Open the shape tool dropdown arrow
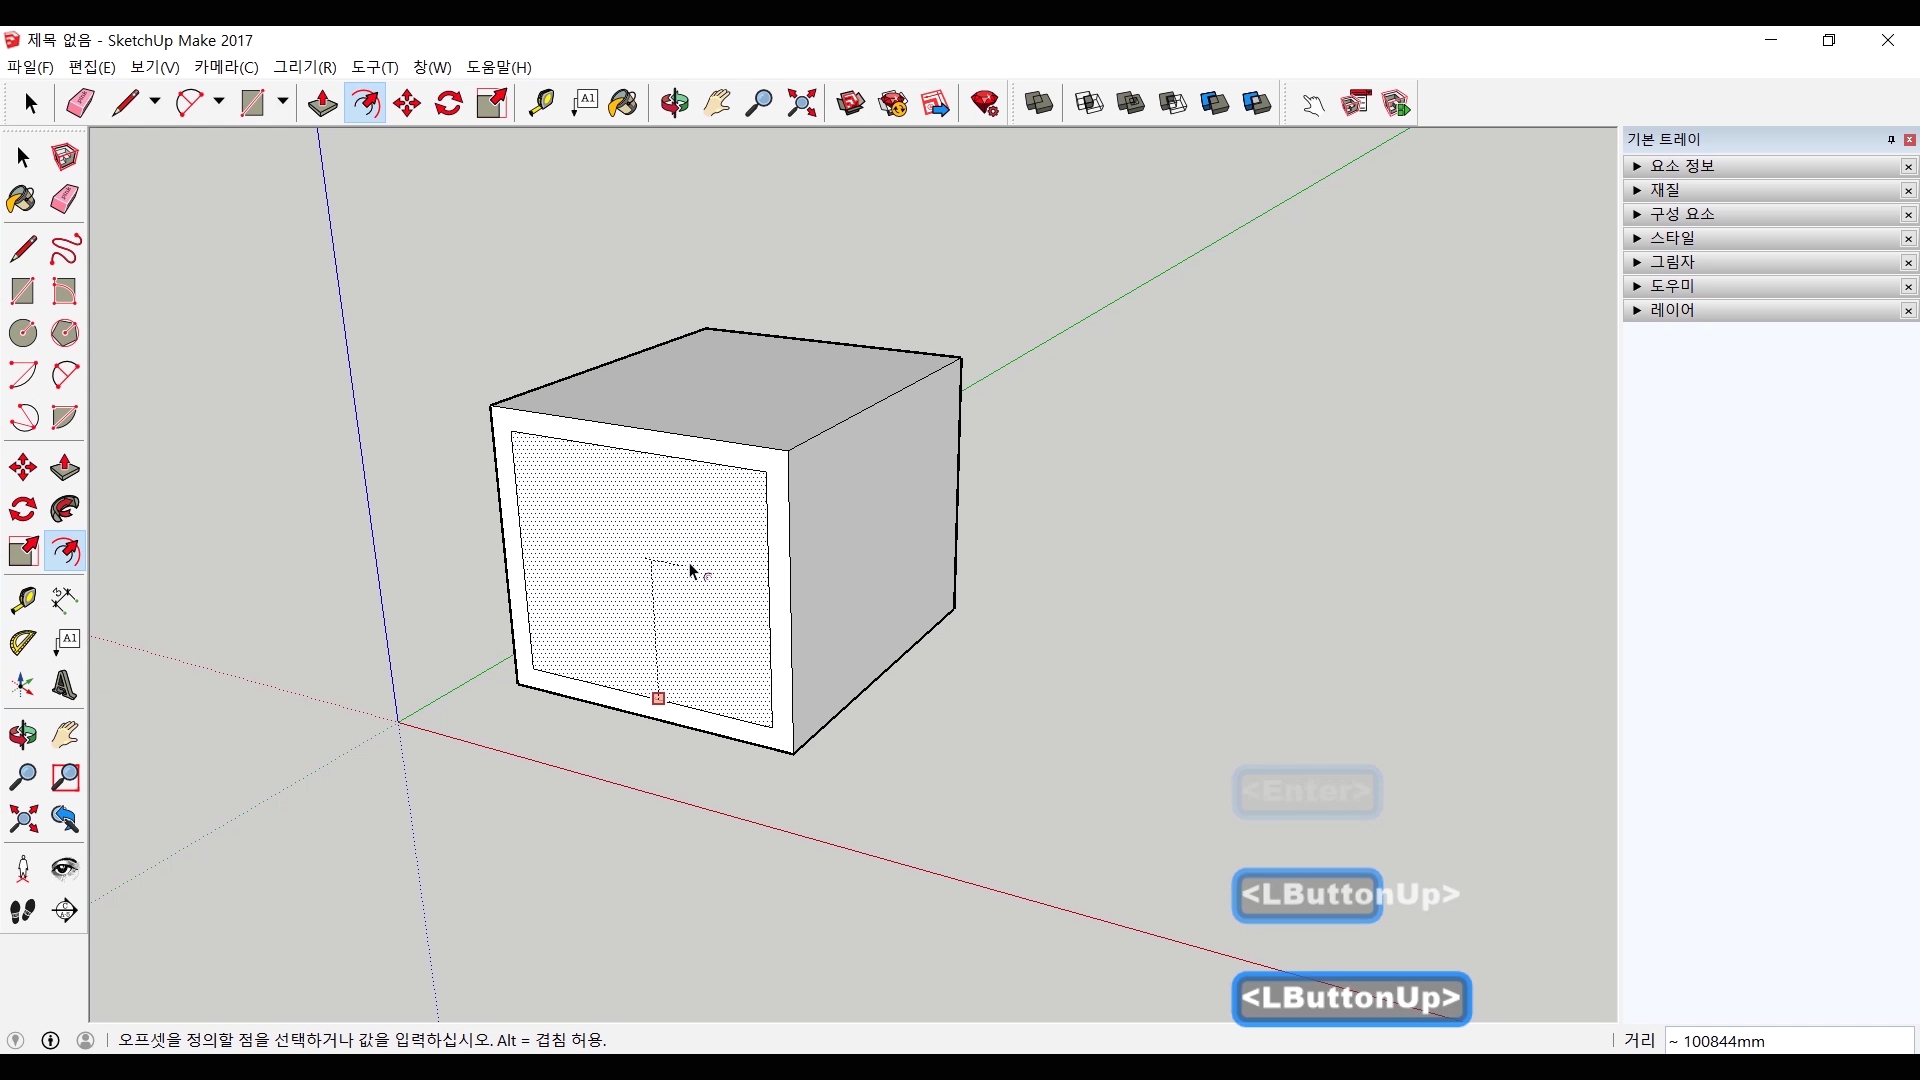This screenshot has width=1920, height=1080. tap(283, 102)
